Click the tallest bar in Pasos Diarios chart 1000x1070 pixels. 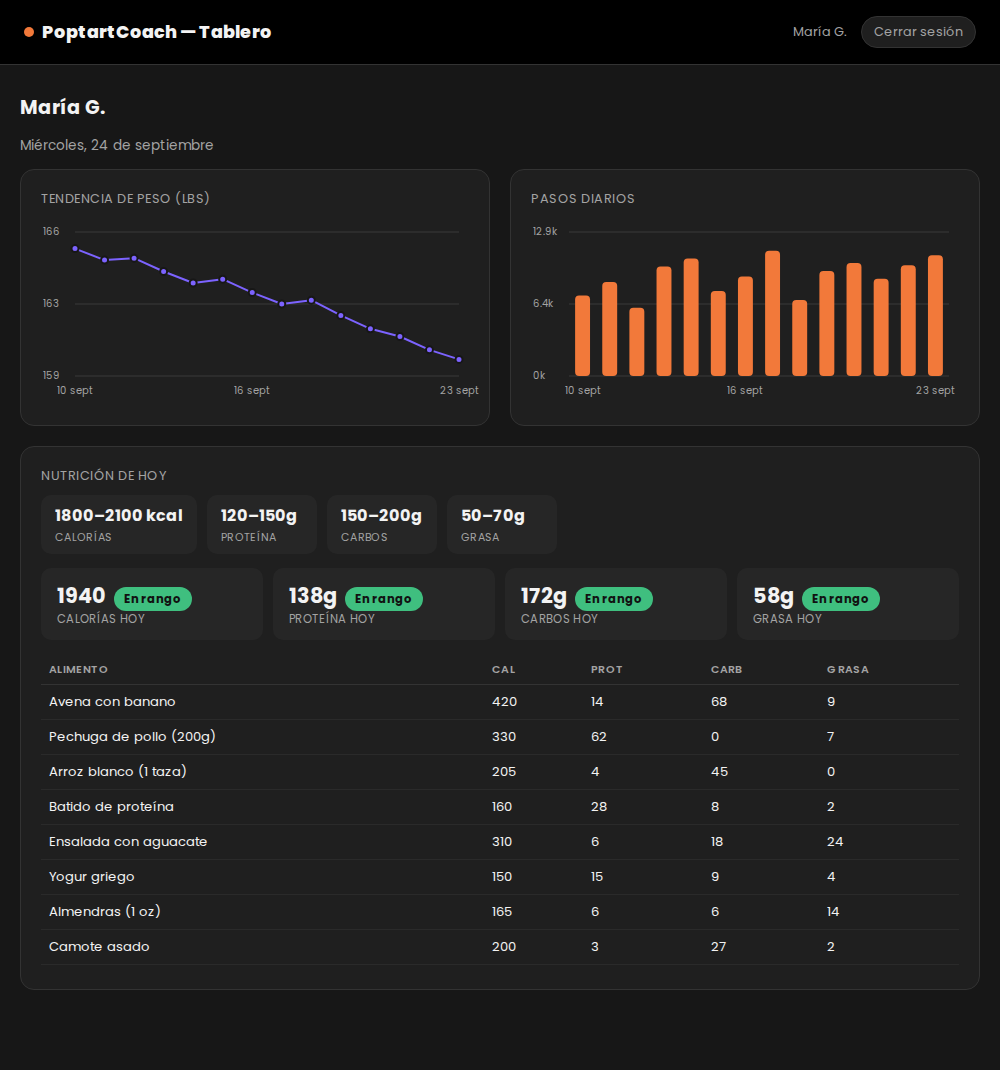click(x=772, y=313)
